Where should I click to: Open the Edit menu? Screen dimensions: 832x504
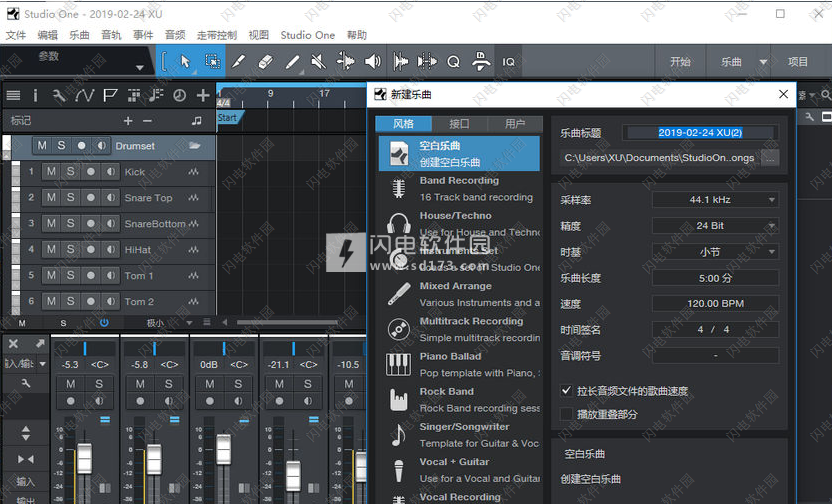(47, 35)
